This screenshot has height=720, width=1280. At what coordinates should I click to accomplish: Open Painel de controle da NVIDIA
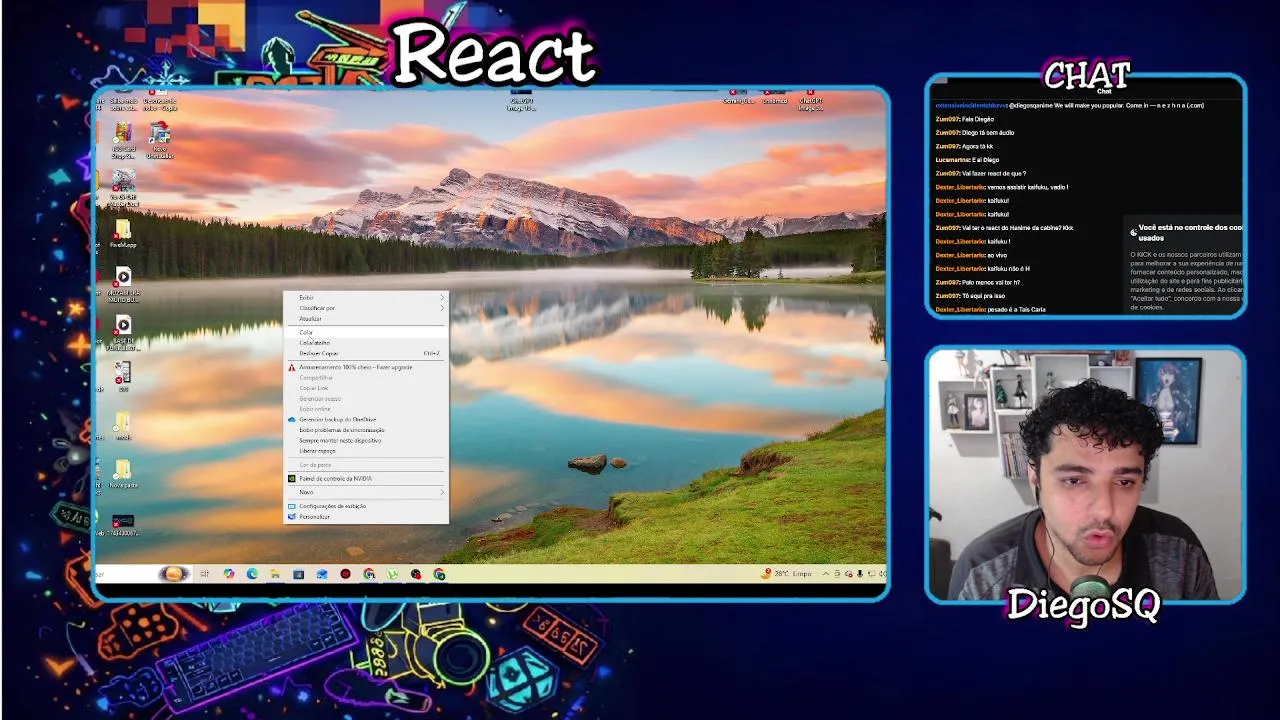coord(366,478)
